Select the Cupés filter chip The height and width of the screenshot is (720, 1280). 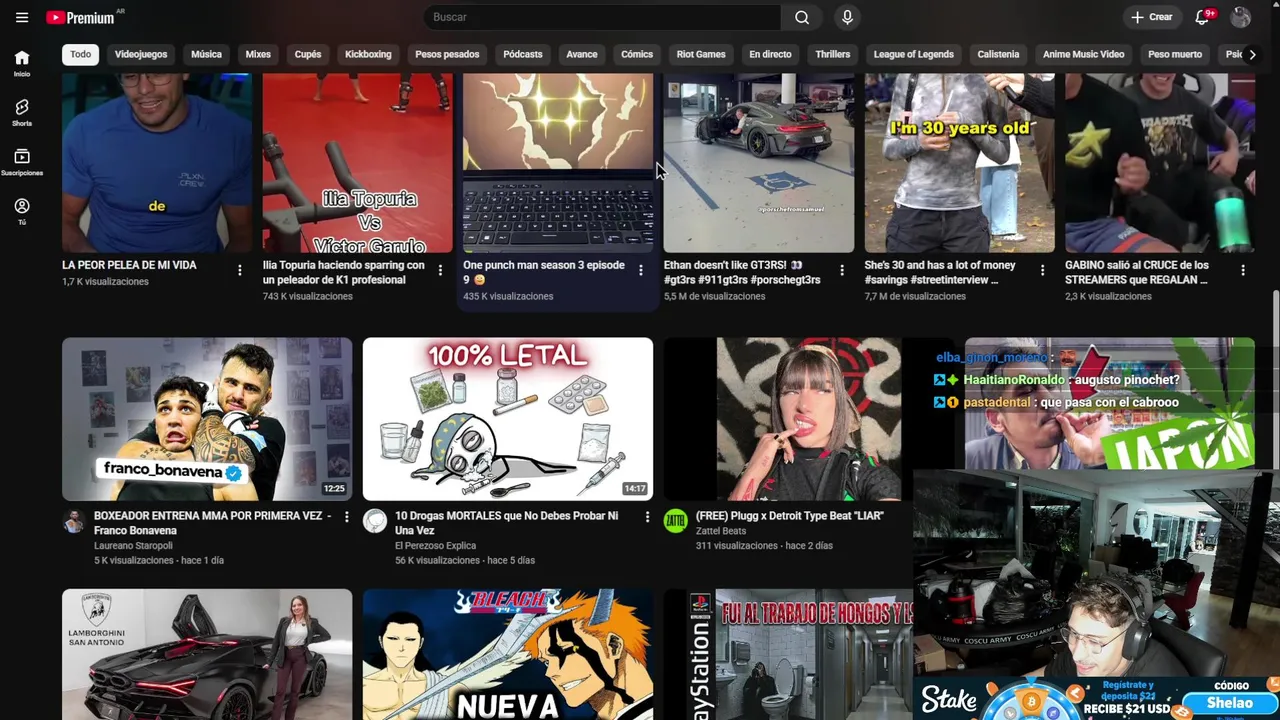pos(308,54)
